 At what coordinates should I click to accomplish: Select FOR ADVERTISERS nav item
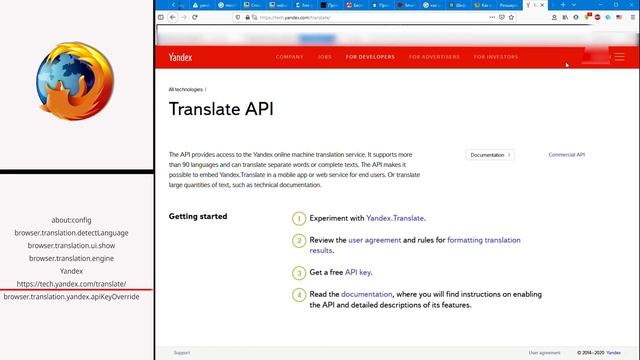click(434, 57)
